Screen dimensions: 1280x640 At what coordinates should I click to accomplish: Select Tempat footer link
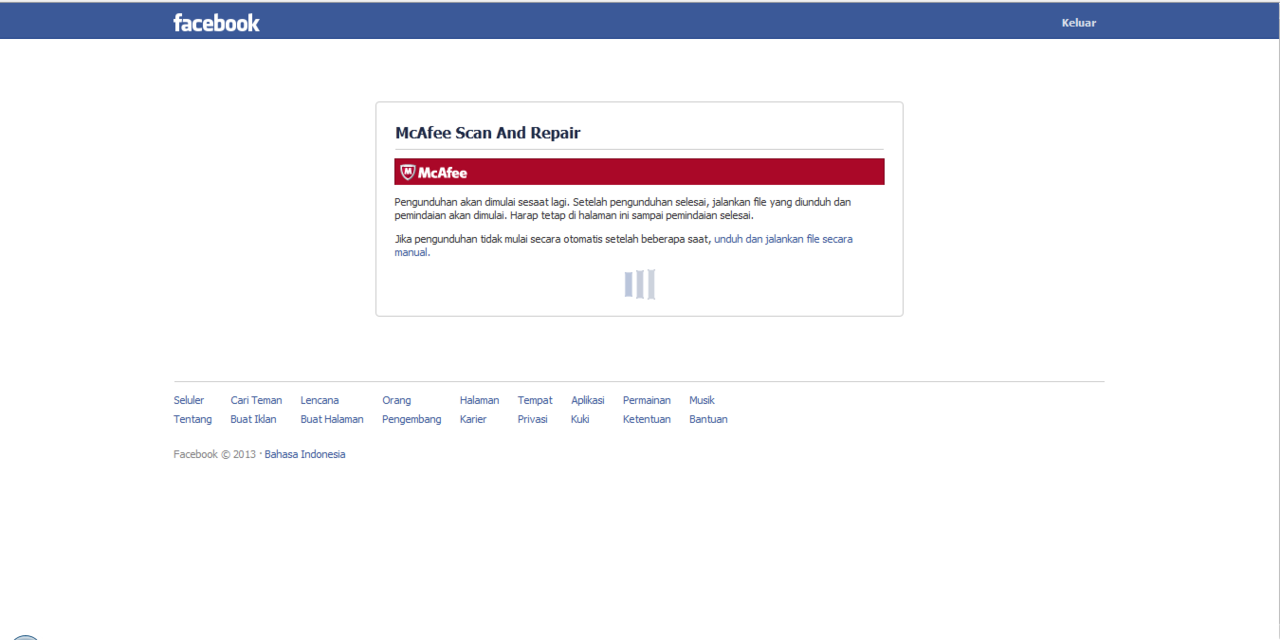(534, 400)
